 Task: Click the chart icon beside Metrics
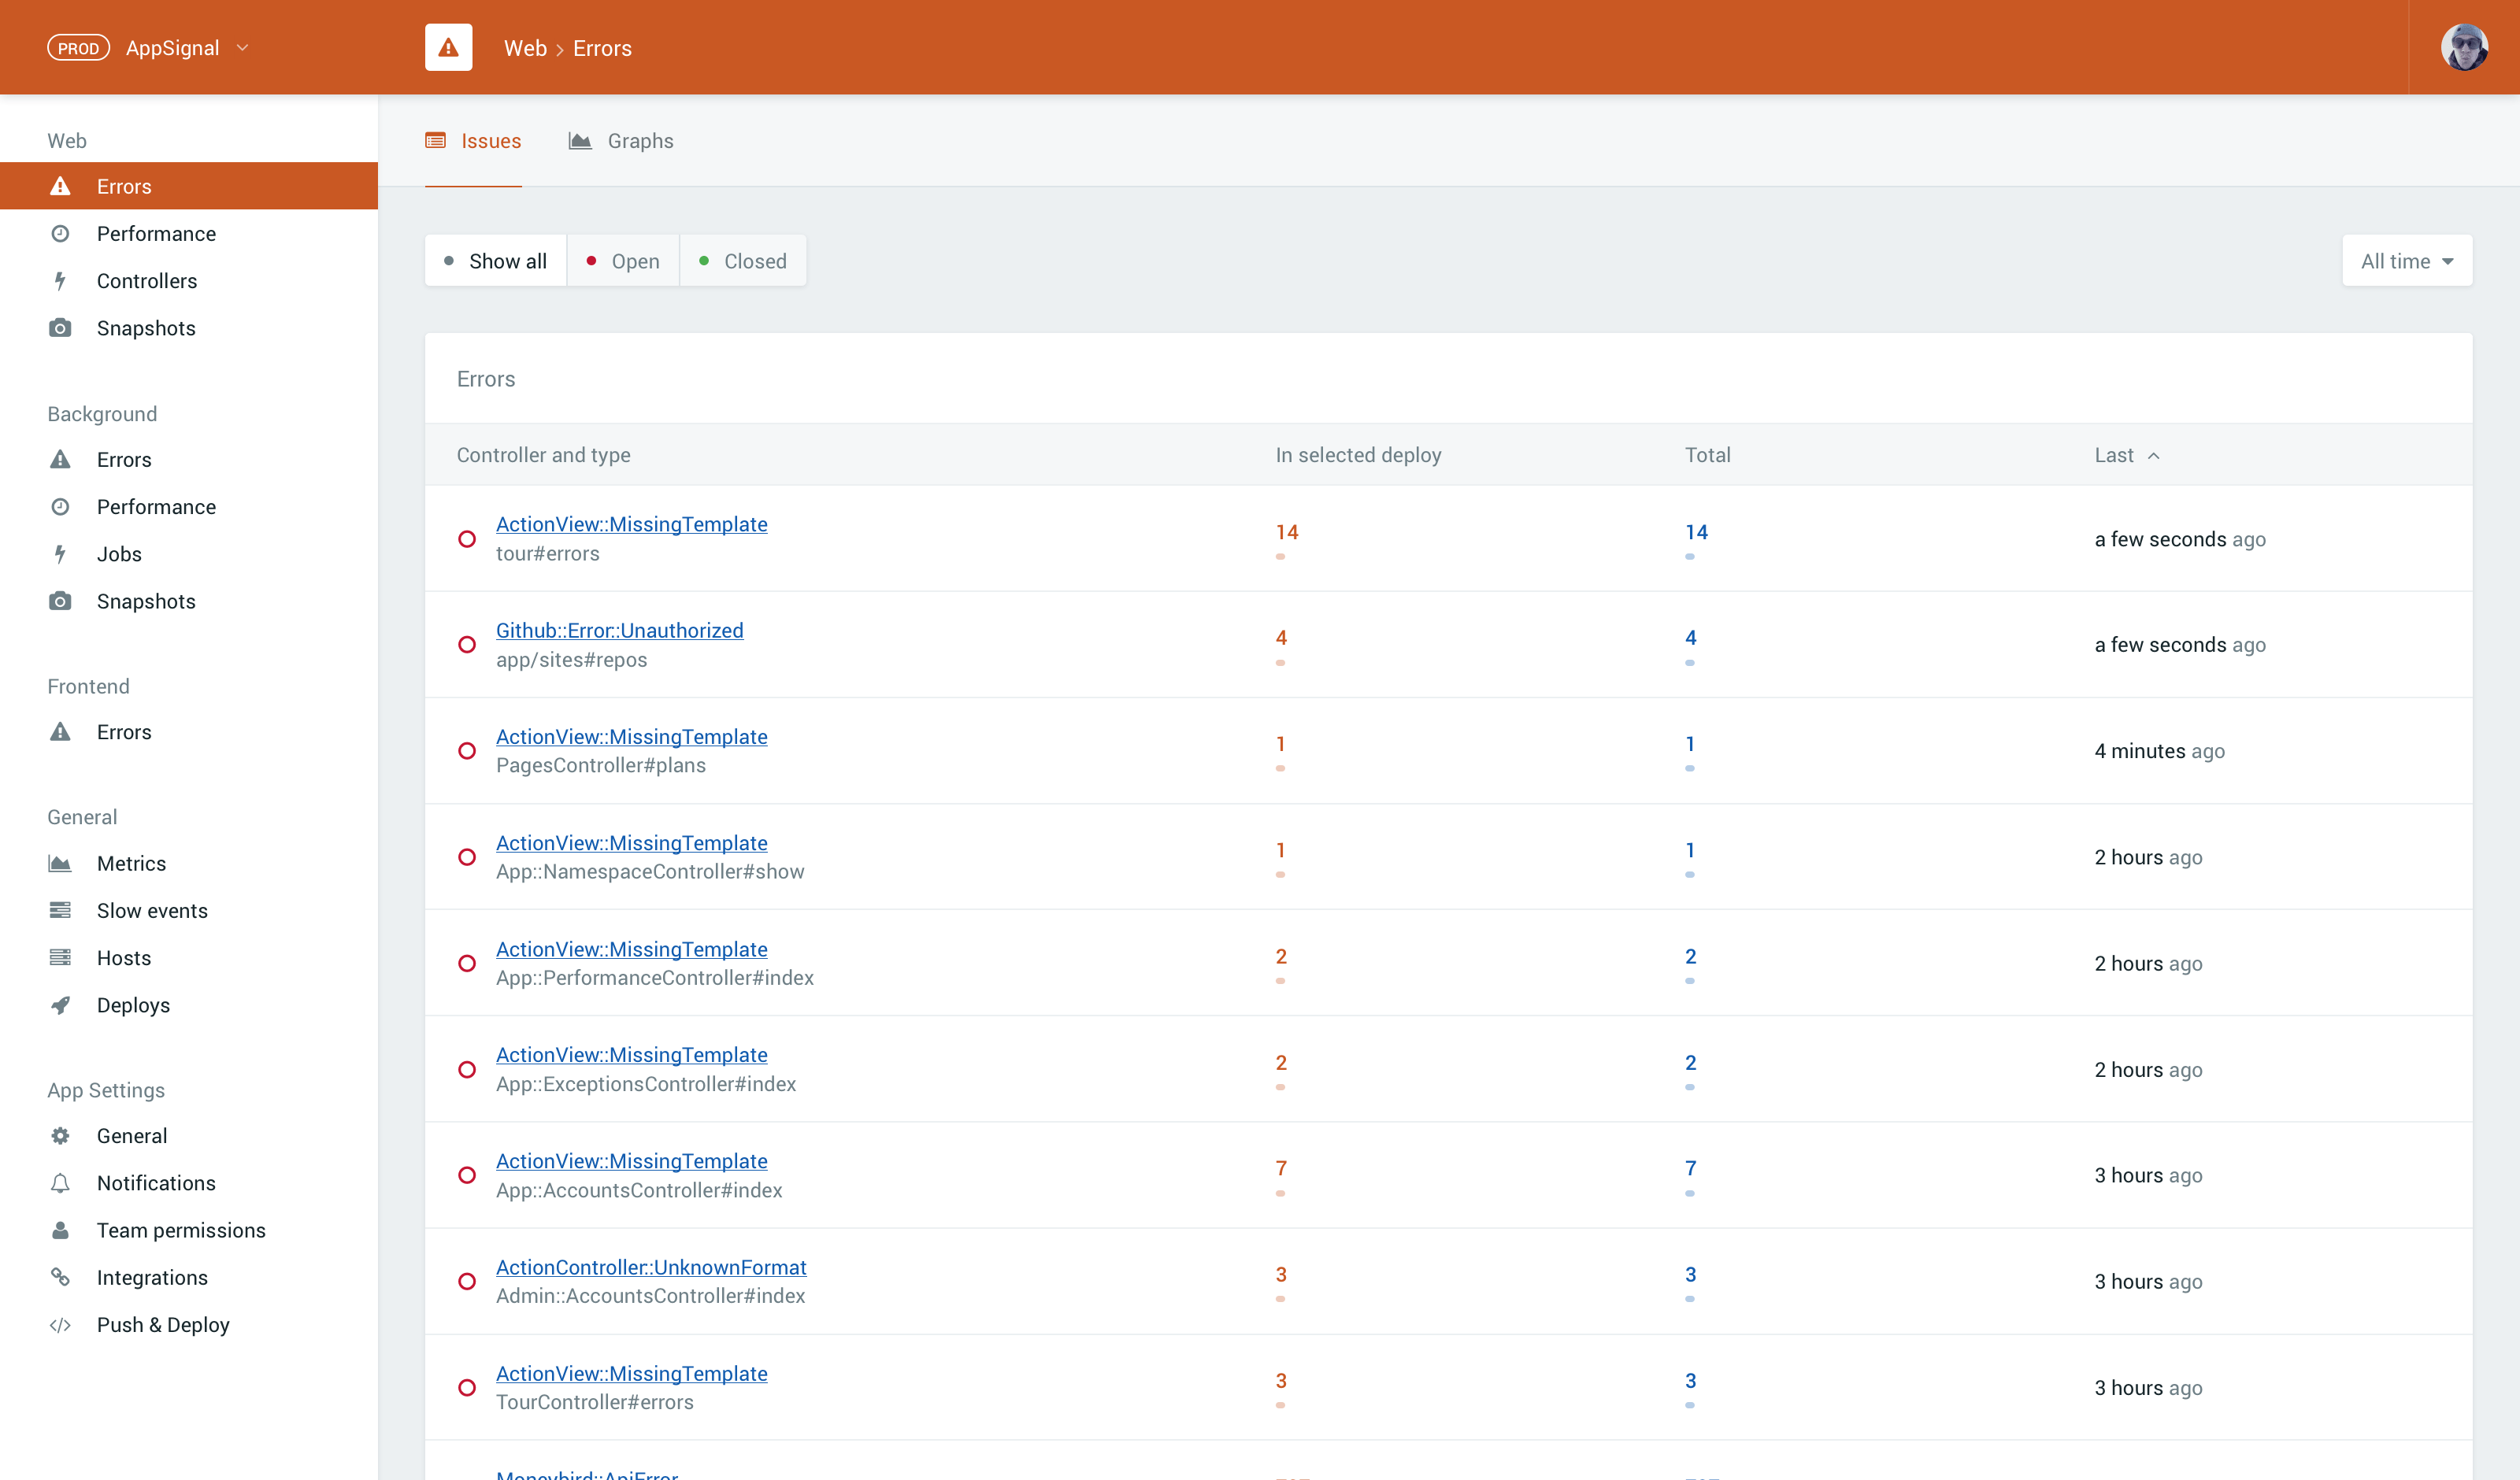[60, 863]
